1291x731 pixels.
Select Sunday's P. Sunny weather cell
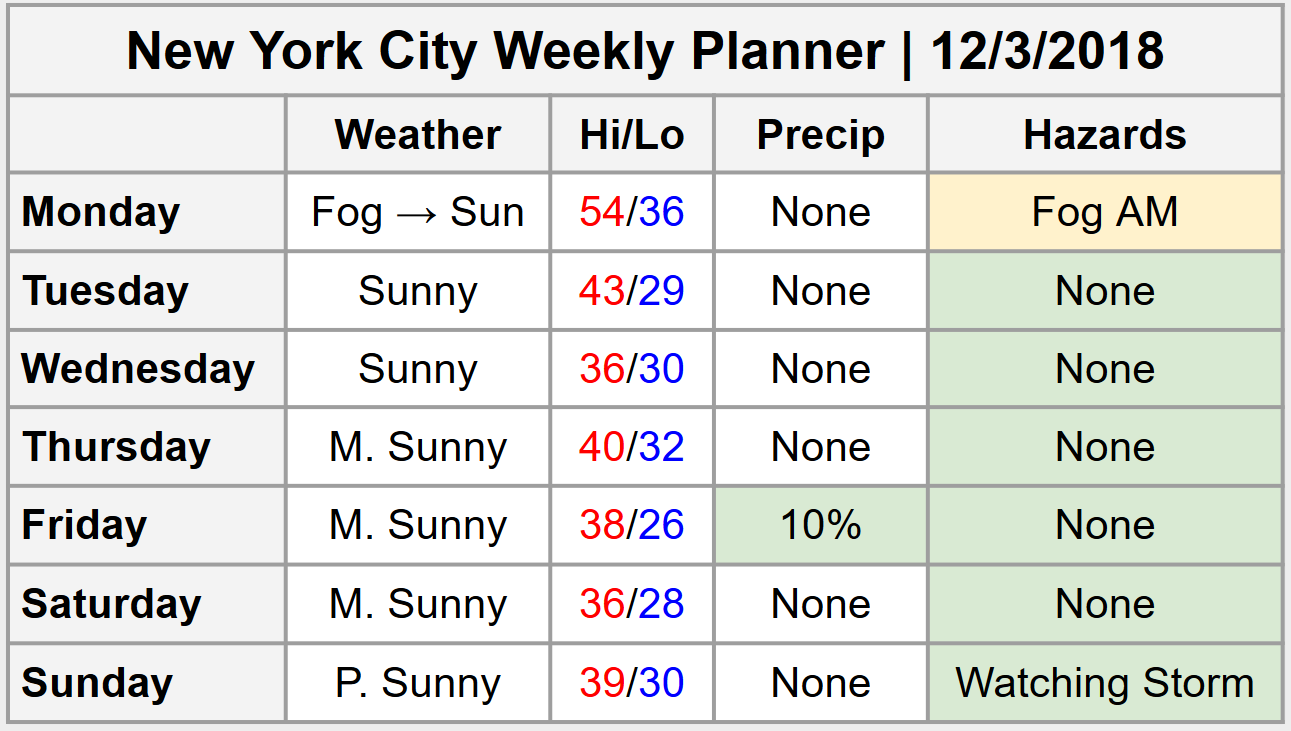coord(418,683)
